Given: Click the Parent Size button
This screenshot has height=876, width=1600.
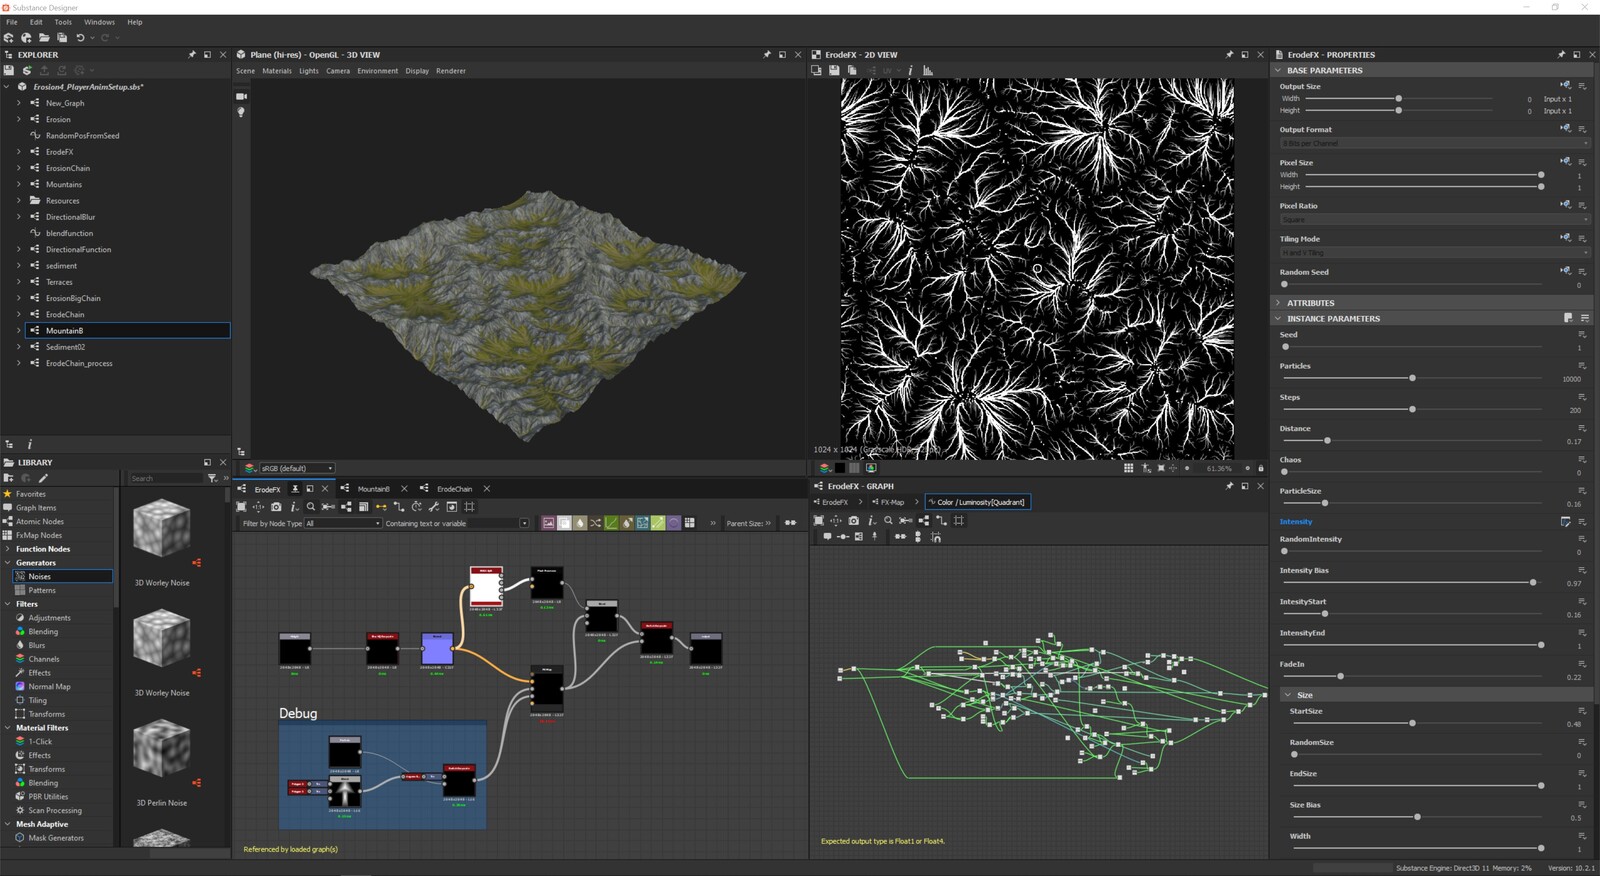Looking at the screenshot, I should tap(749, 523).
